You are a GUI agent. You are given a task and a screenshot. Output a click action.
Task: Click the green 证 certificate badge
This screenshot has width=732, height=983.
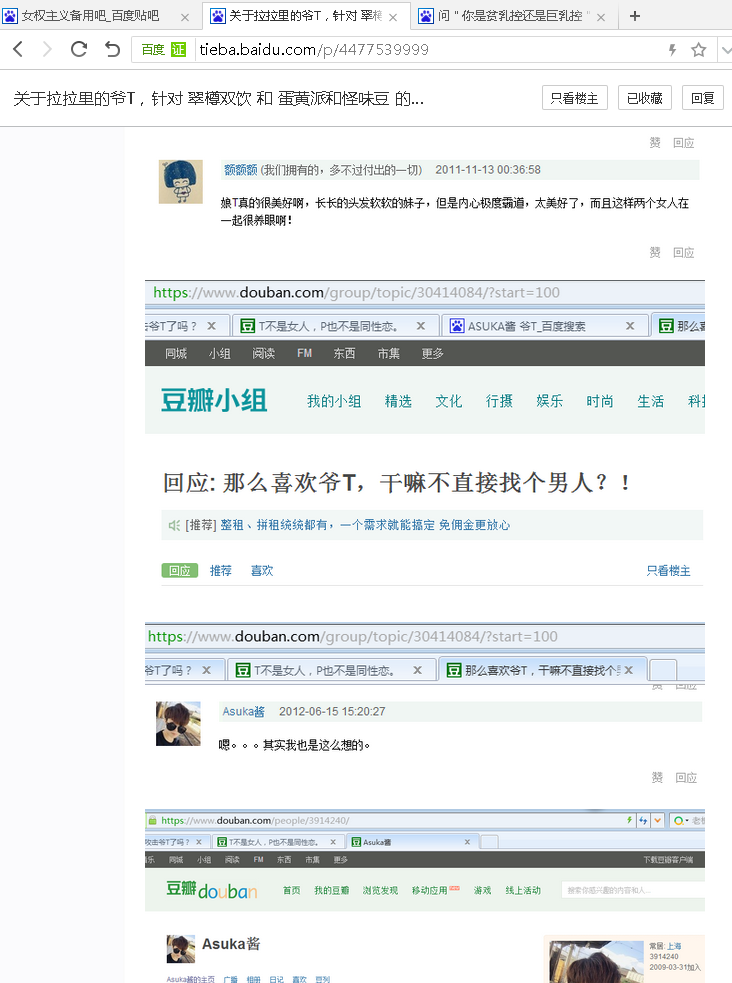(x=179, y=50)
